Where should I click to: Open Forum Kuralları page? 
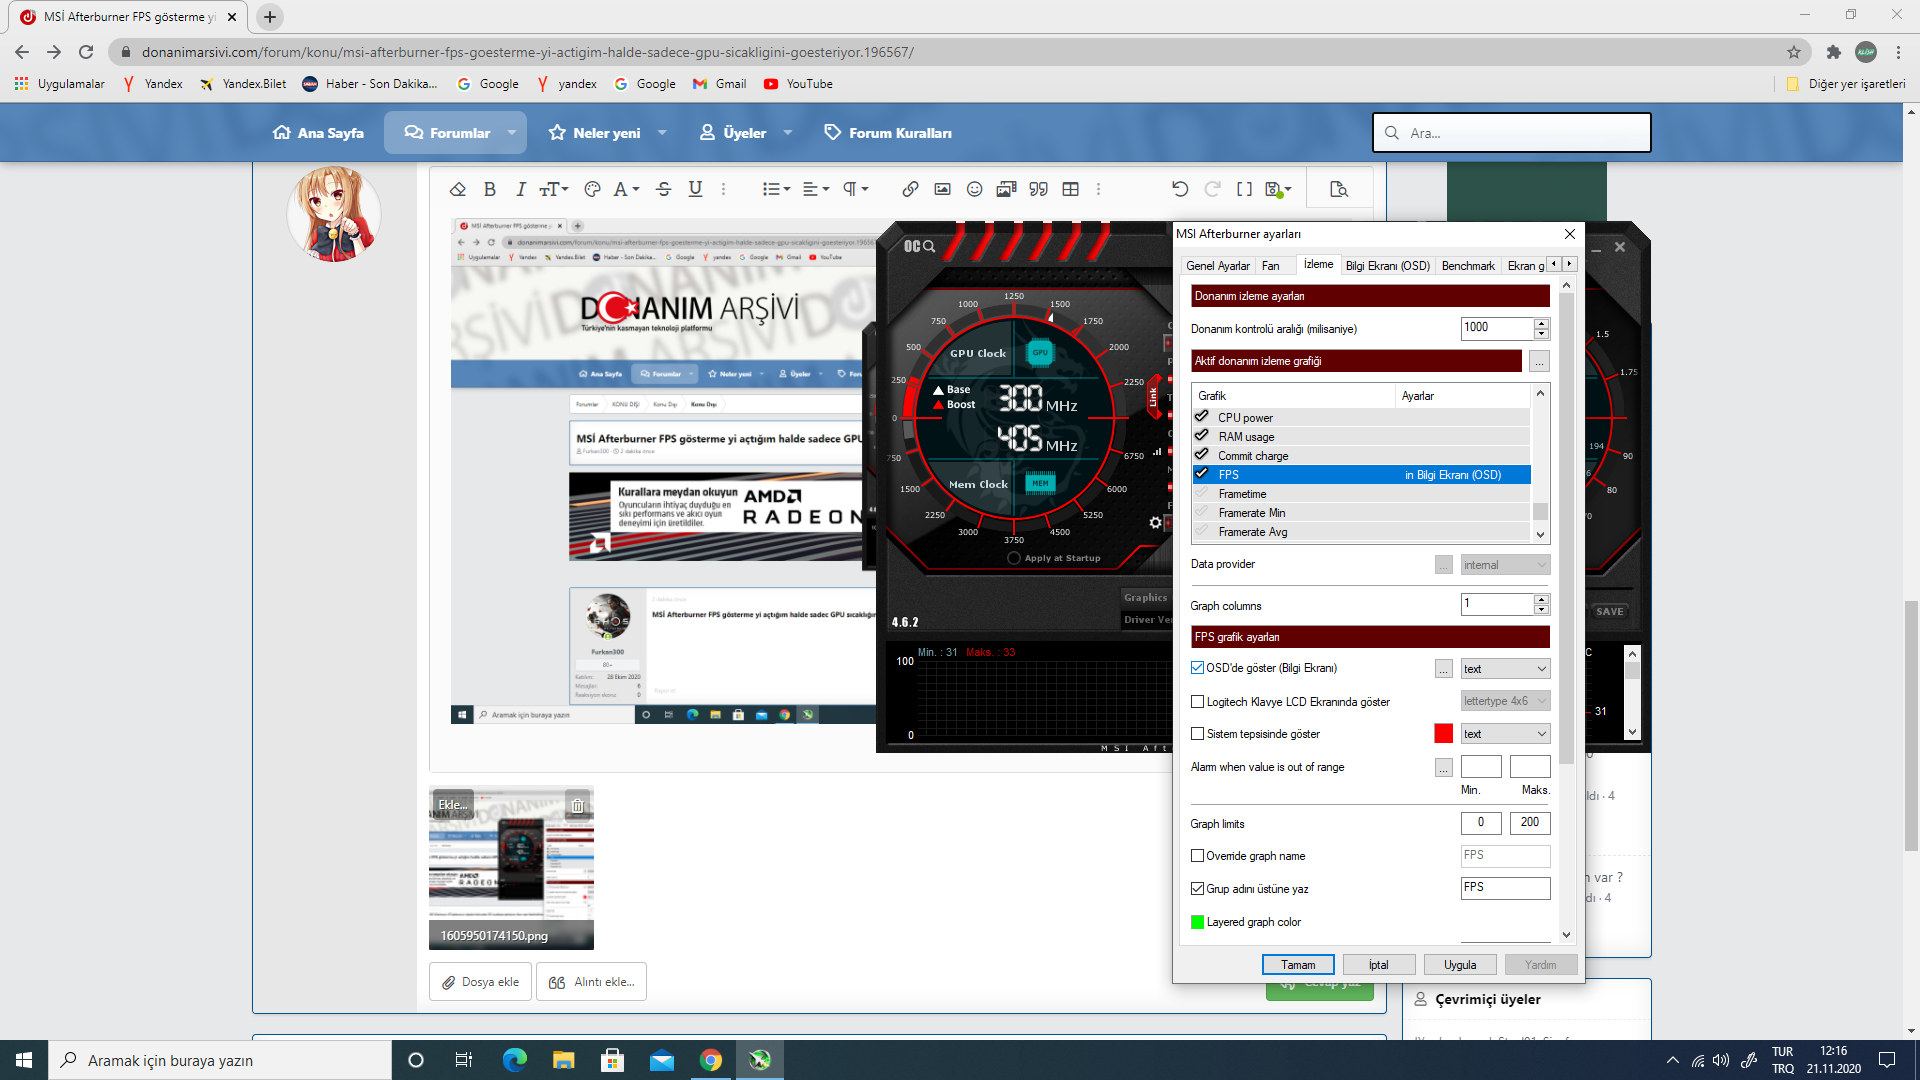pyautogui.click(x=888, y=133)
